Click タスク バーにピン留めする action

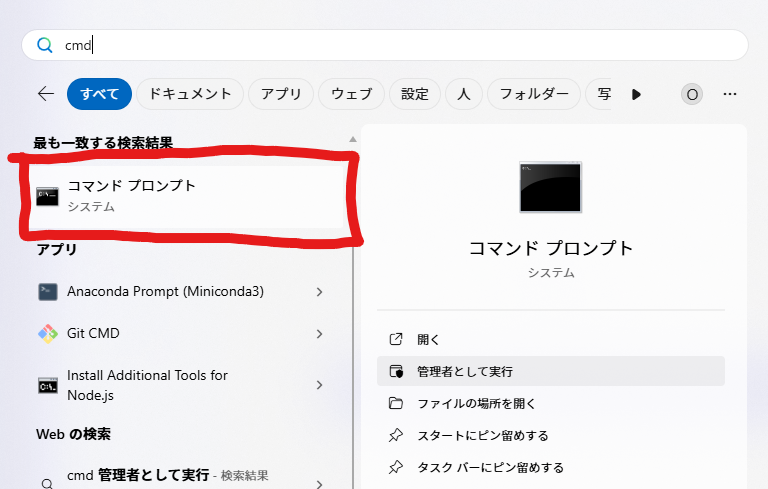[x=551, y=467]
